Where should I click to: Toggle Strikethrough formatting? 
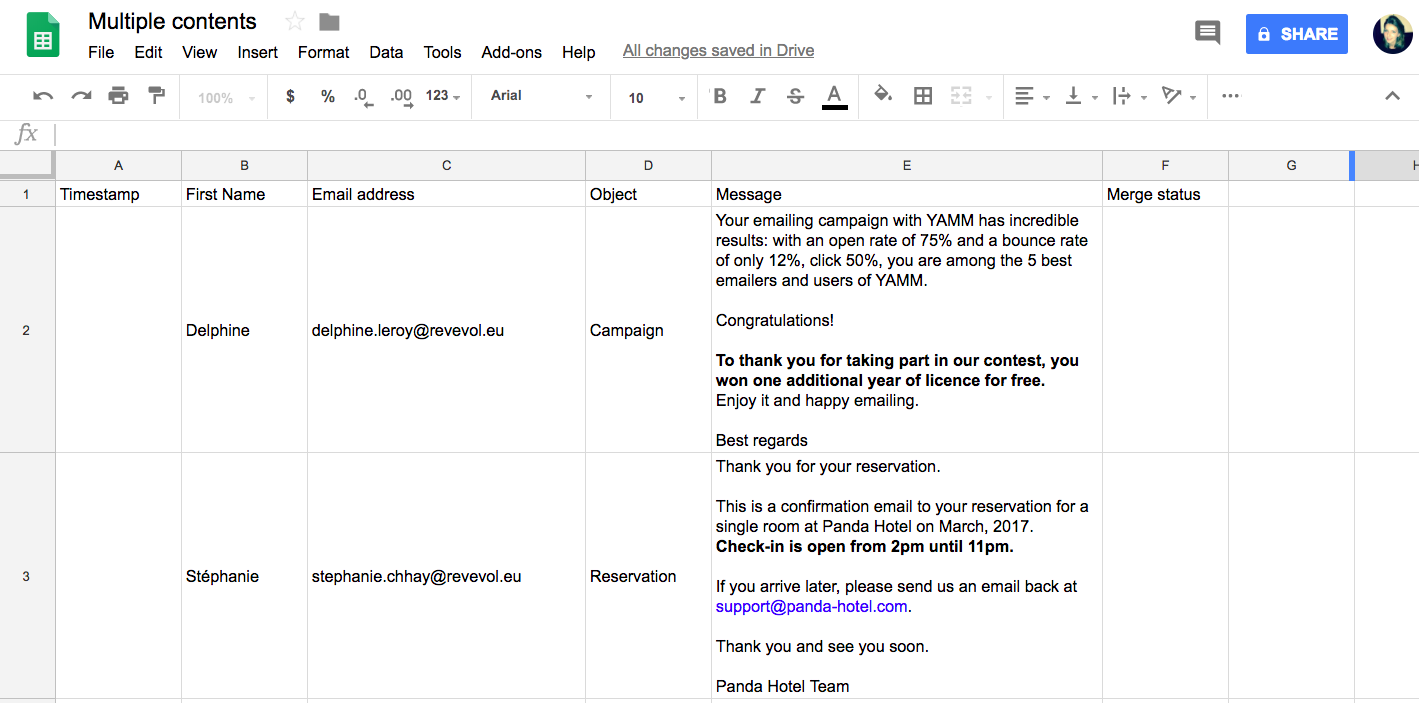795,96
